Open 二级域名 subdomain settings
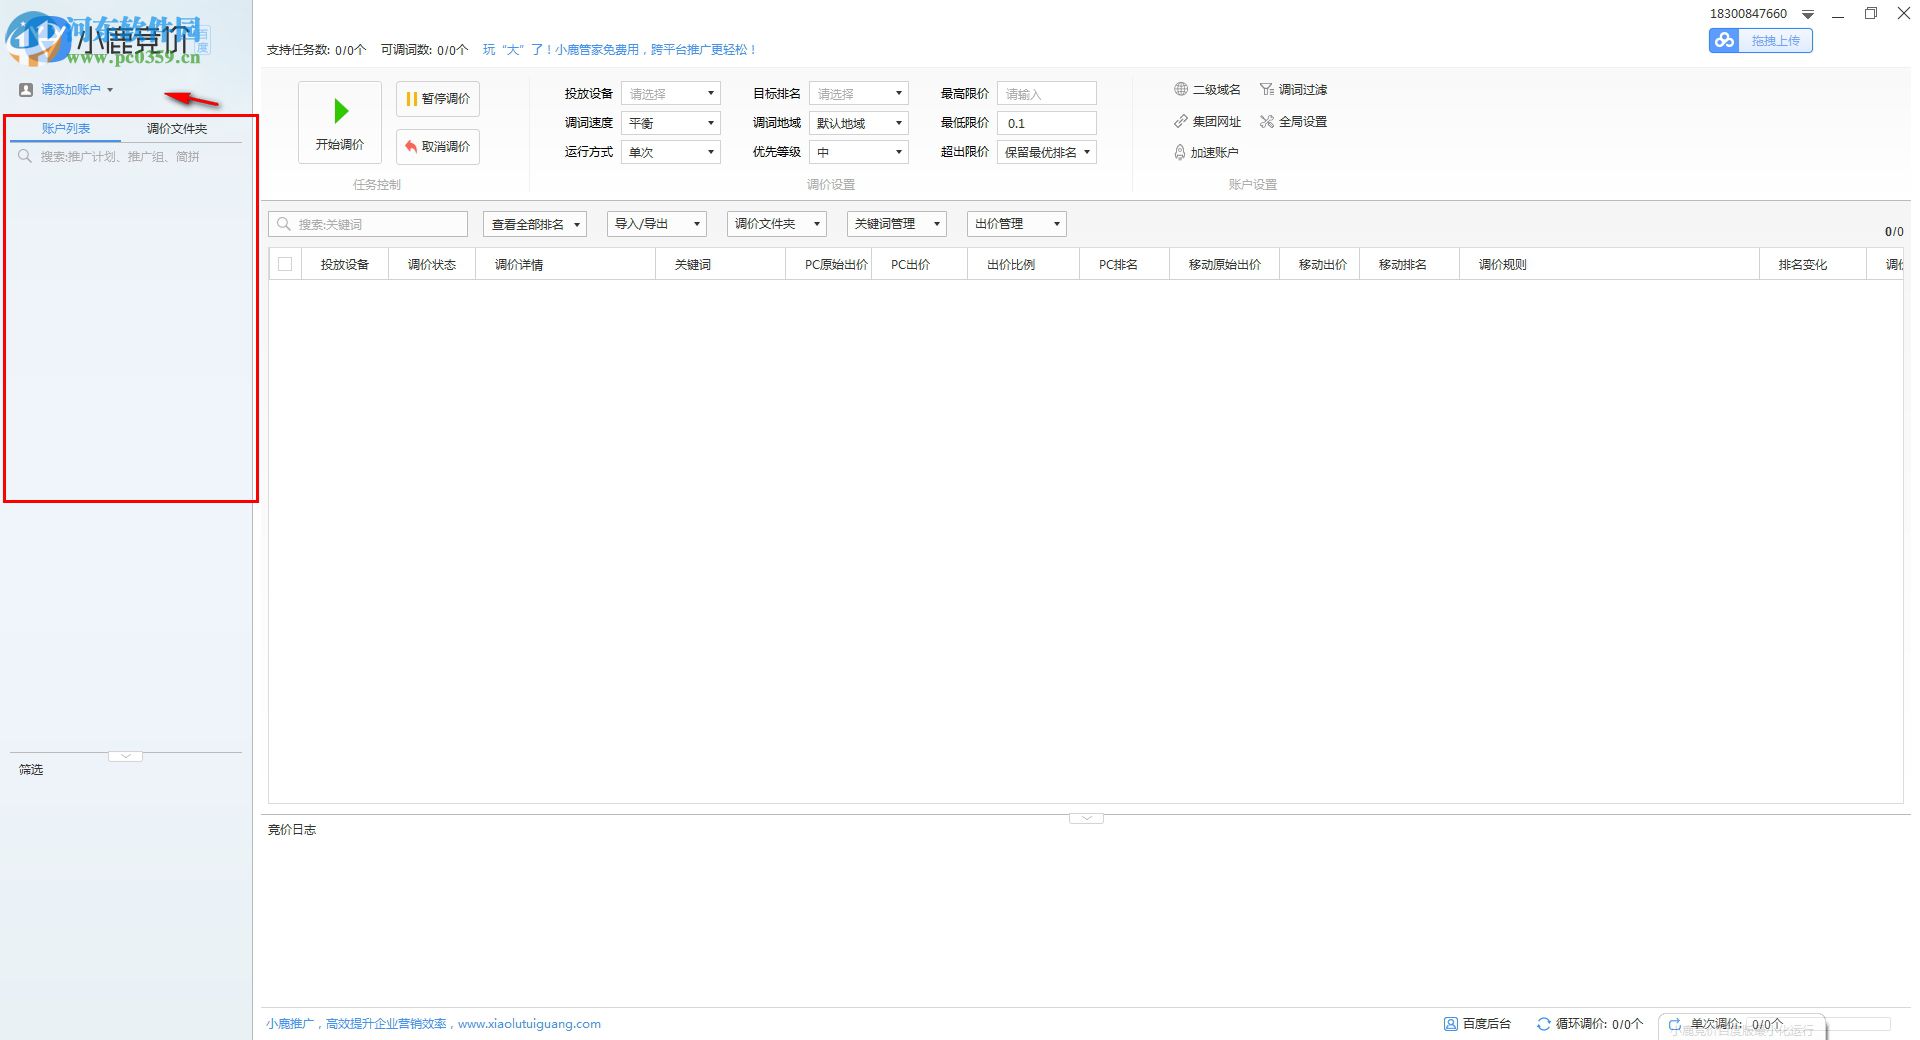 click(x=1207, y=90)
